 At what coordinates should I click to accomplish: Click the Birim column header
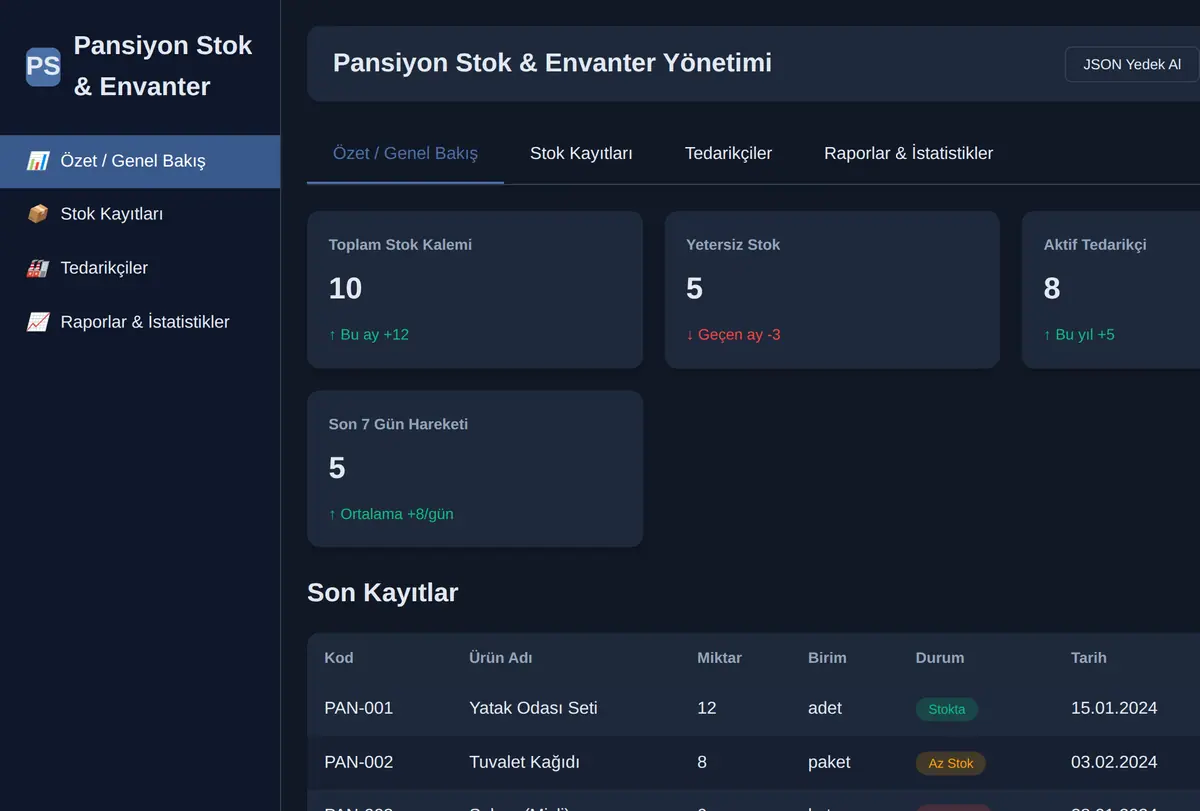click(827, 658)
